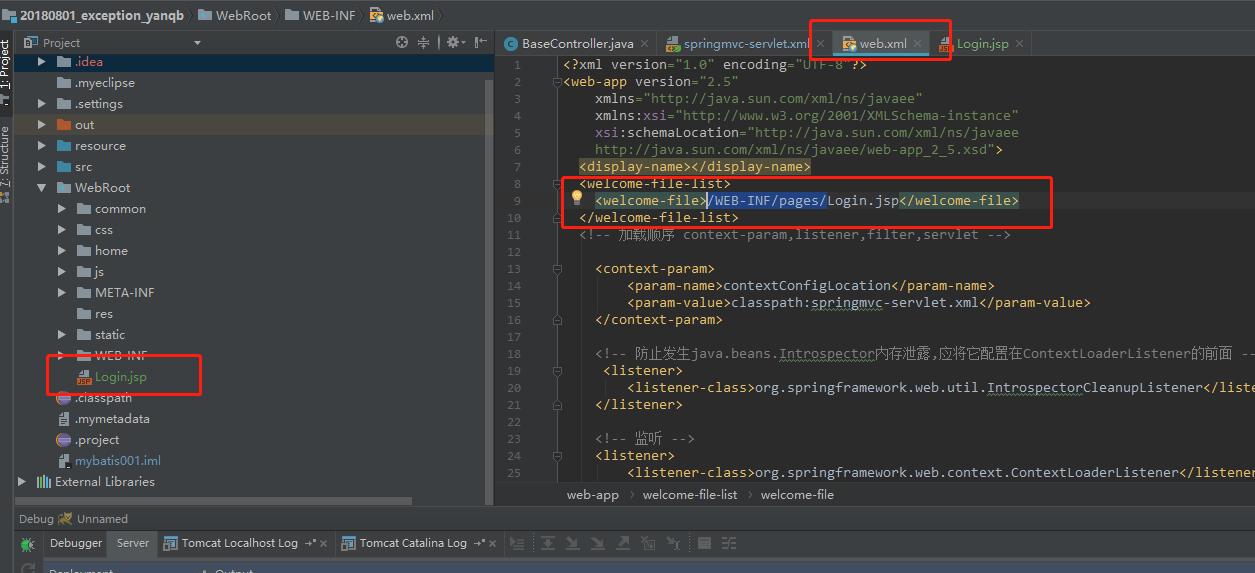
Task: Click the web.xml navigation bar breadcrumb
Action: pos(402,15)
